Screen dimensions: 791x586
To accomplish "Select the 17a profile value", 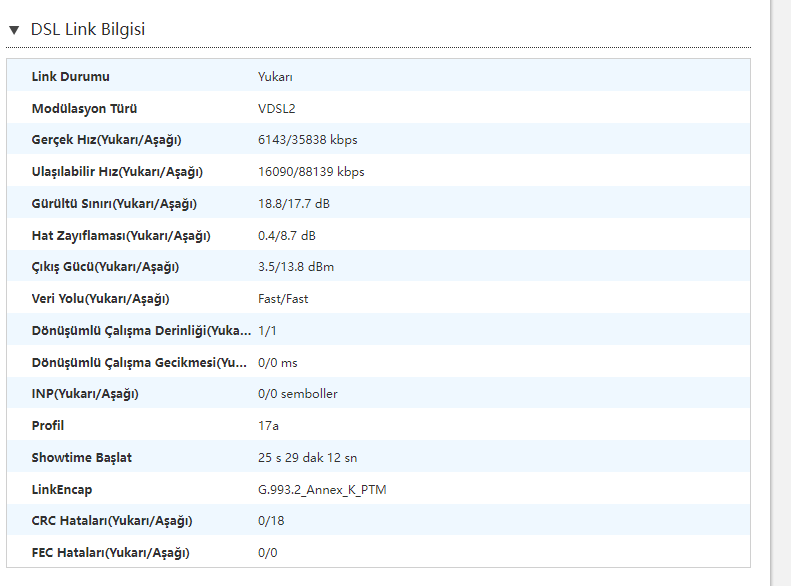I will click(x=268, y=426).
